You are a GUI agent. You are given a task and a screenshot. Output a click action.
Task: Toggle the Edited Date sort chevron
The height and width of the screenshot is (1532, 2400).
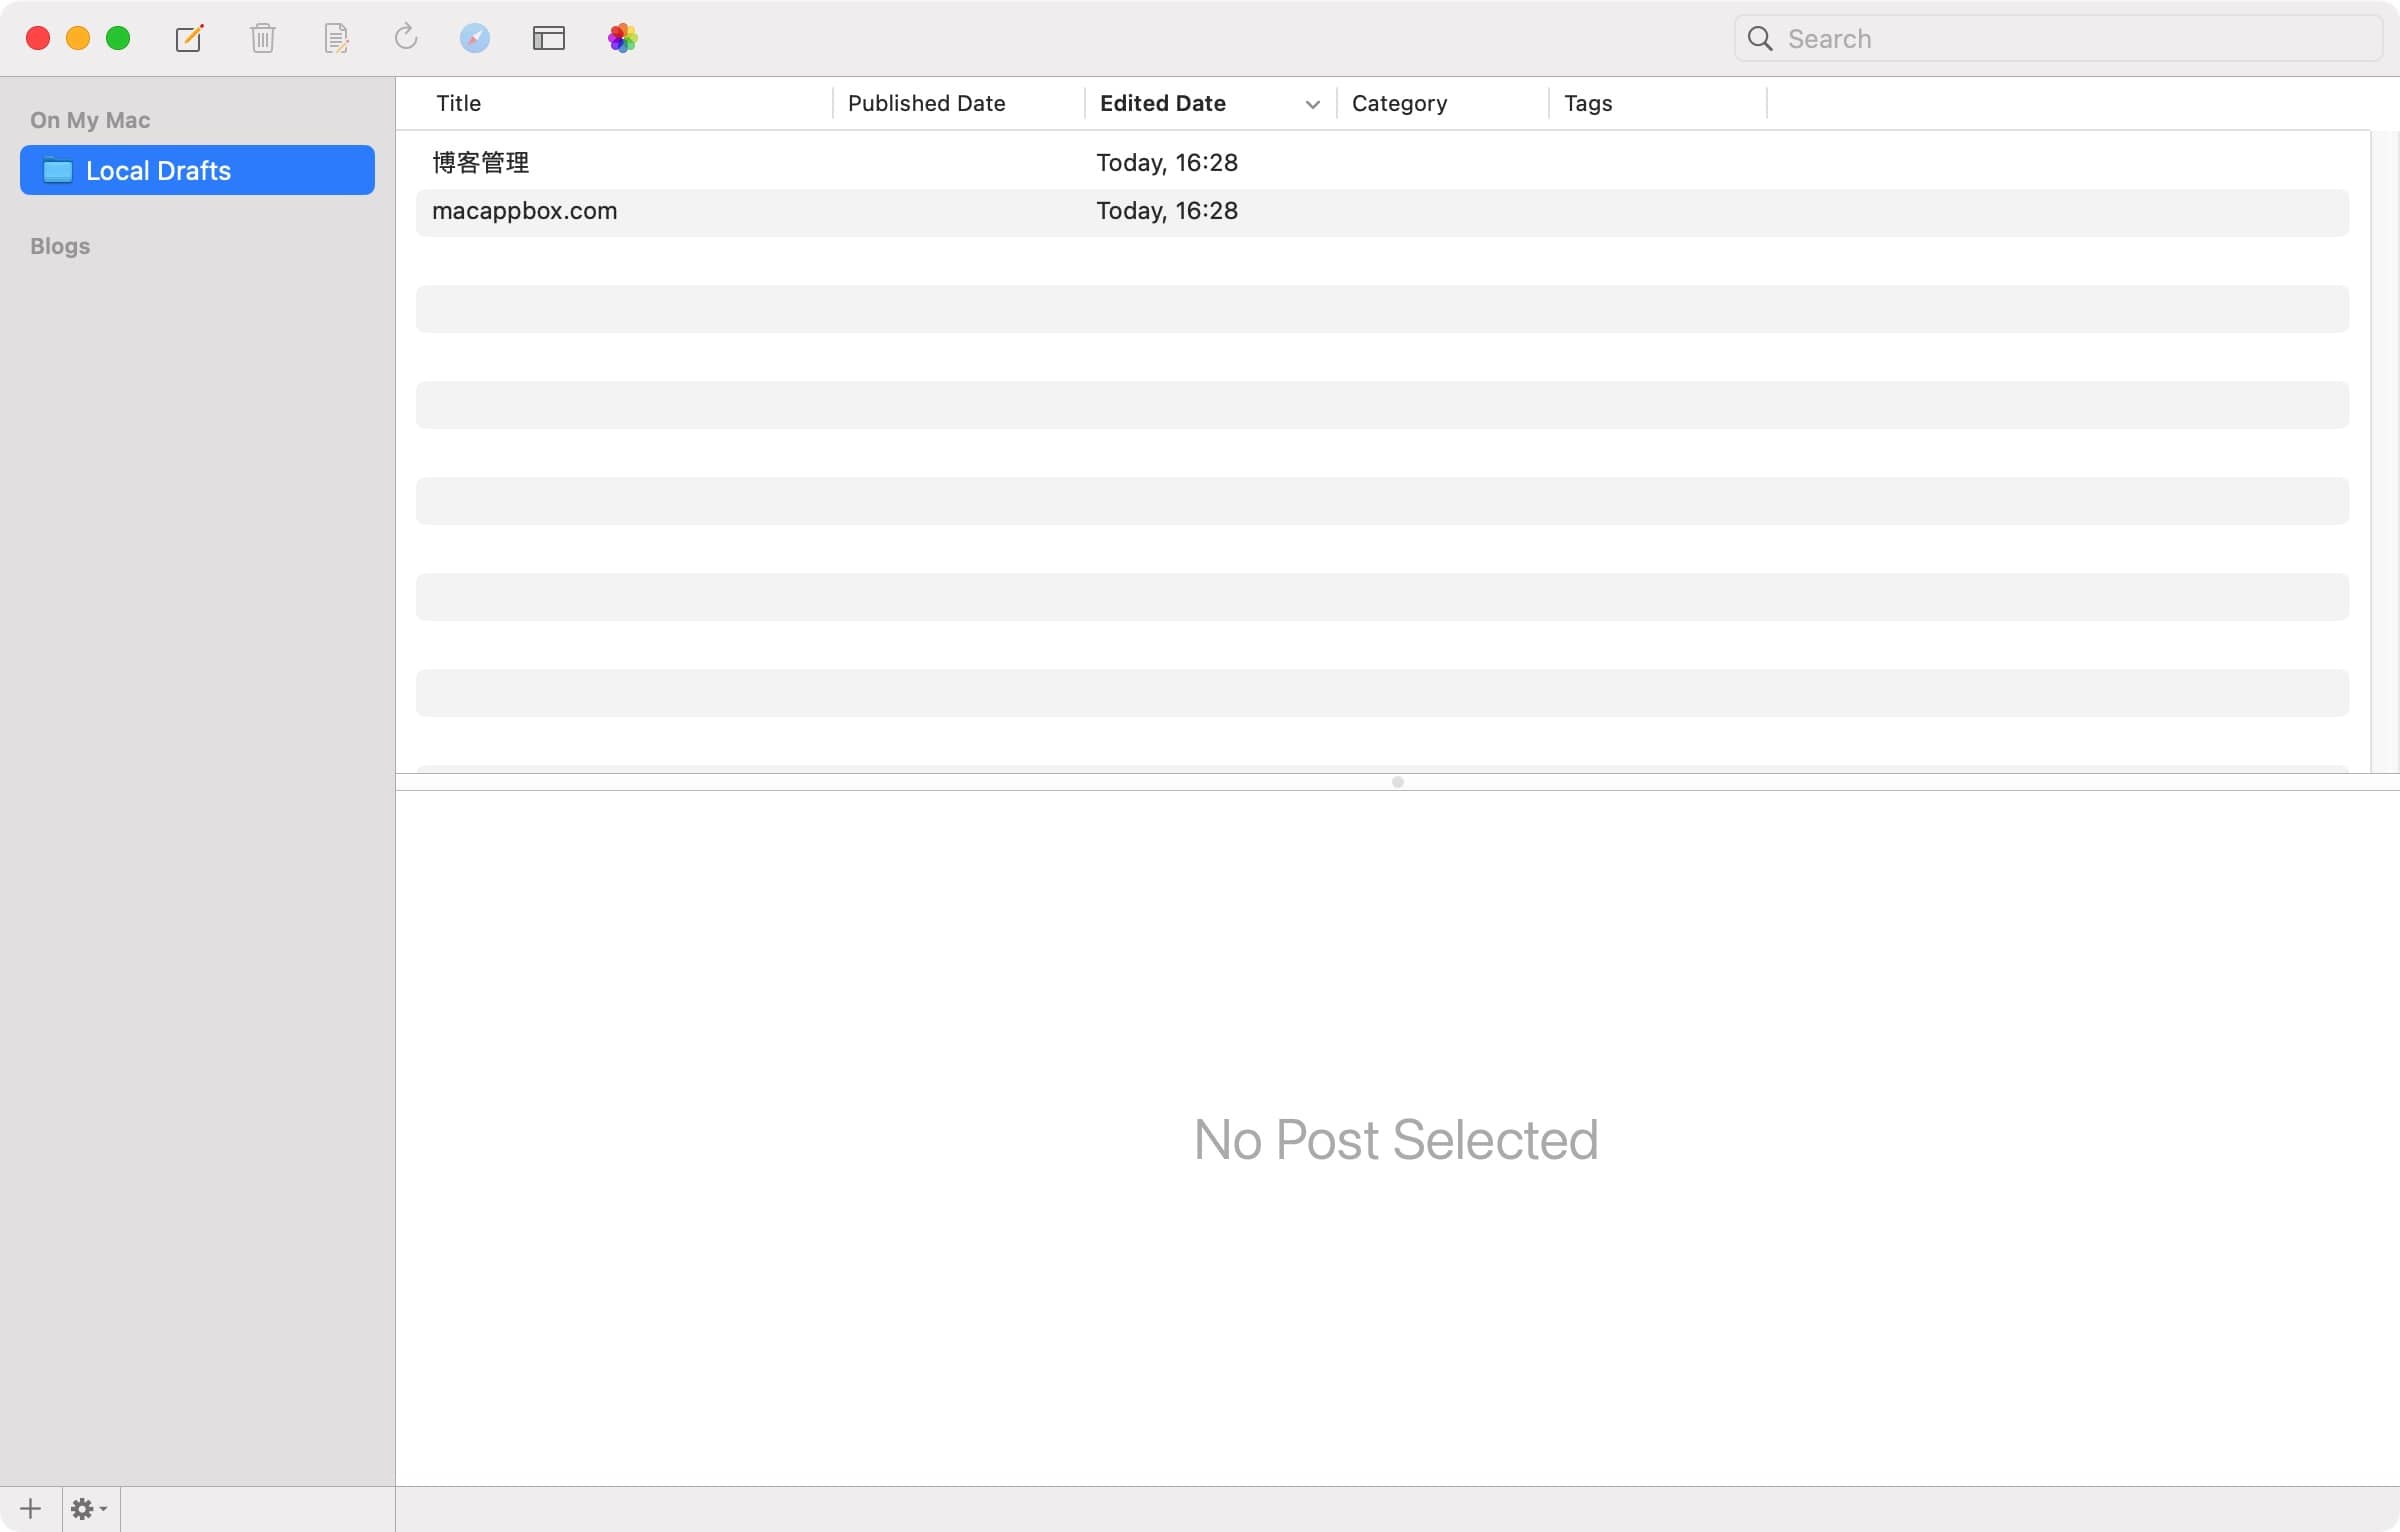[1313, 104]
